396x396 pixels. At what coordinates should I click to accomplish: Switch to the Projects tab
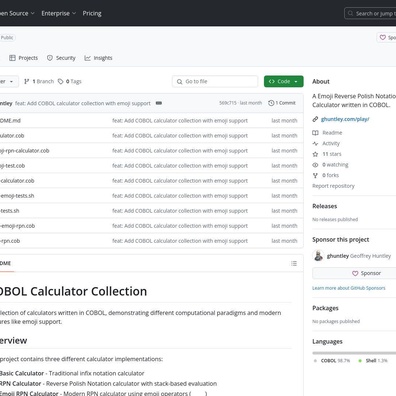pos(23,58)
